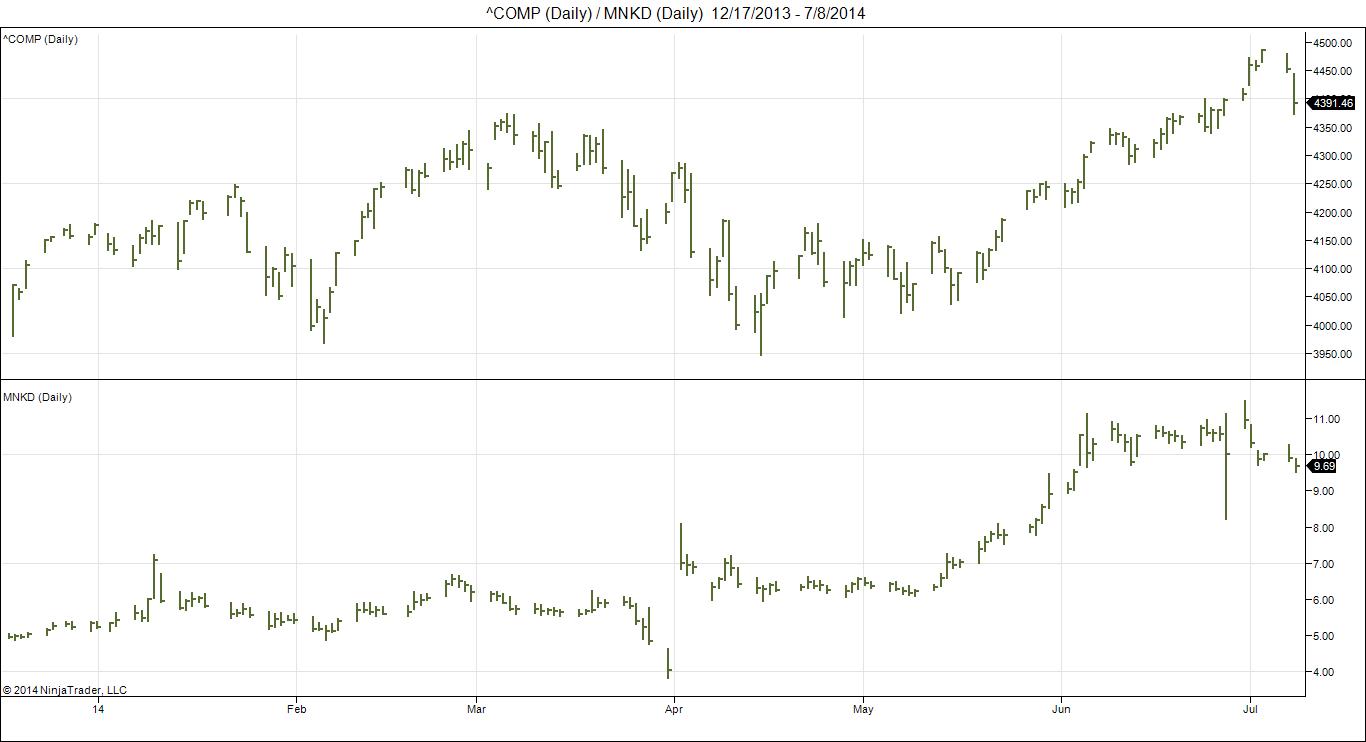Screen dimensions: 1366x742
Task: Click the 5.00 MNKD price label
Action: 1326,636
